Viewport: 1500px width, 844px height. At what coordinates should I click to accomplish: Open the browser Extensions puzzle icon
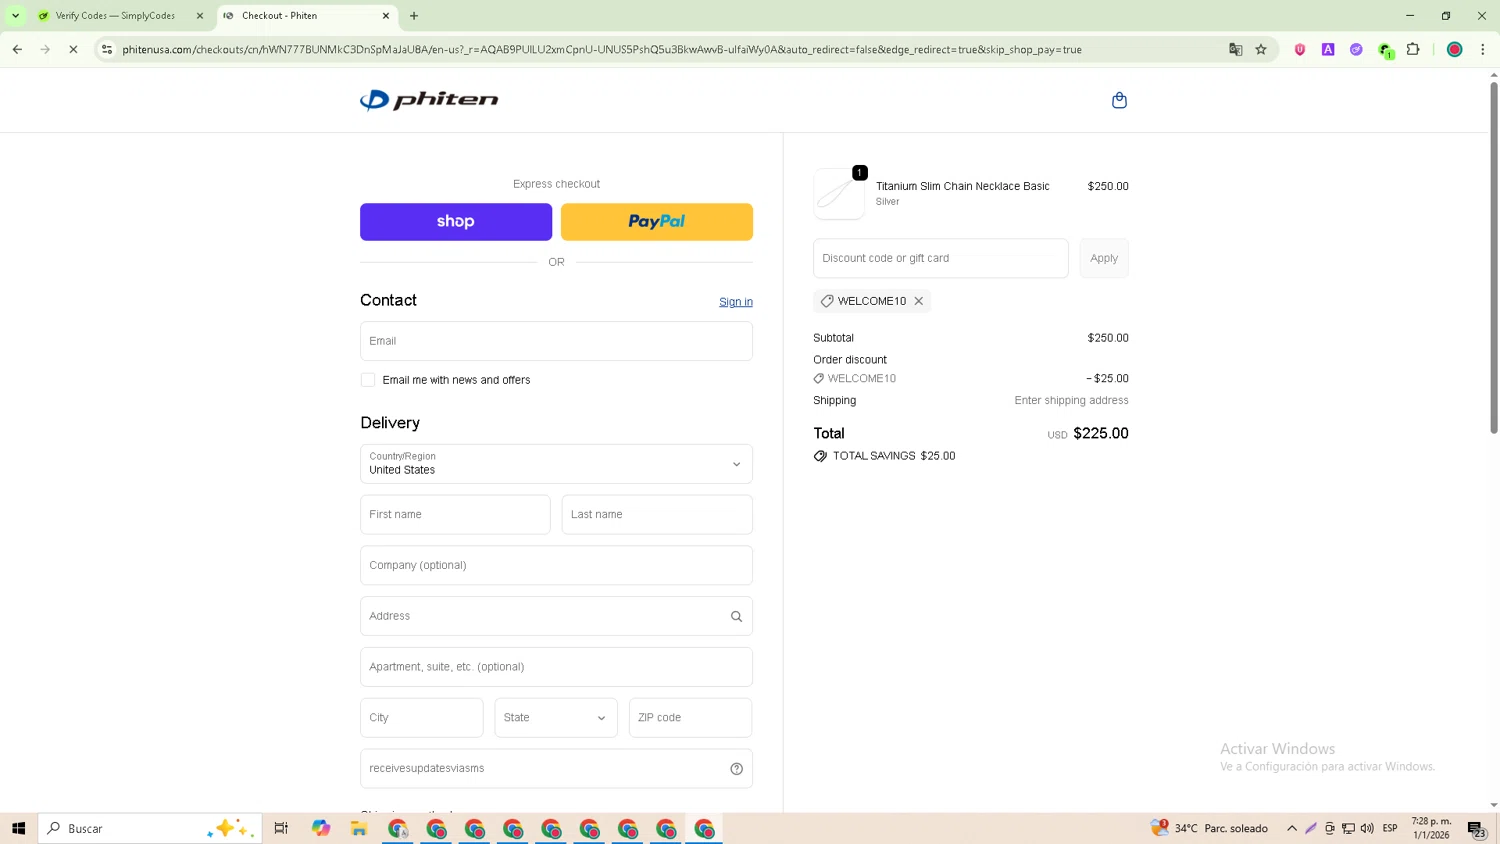[x=1413, y=49]
